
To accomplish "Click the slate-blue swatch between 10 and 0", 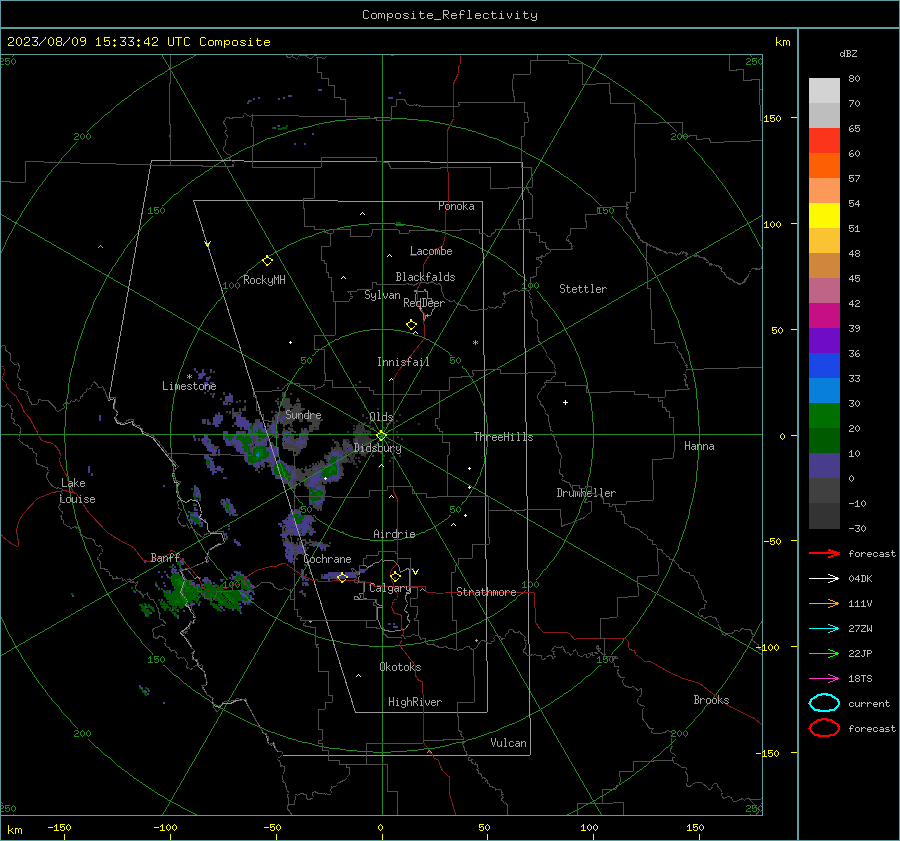I will click(824, 466).
